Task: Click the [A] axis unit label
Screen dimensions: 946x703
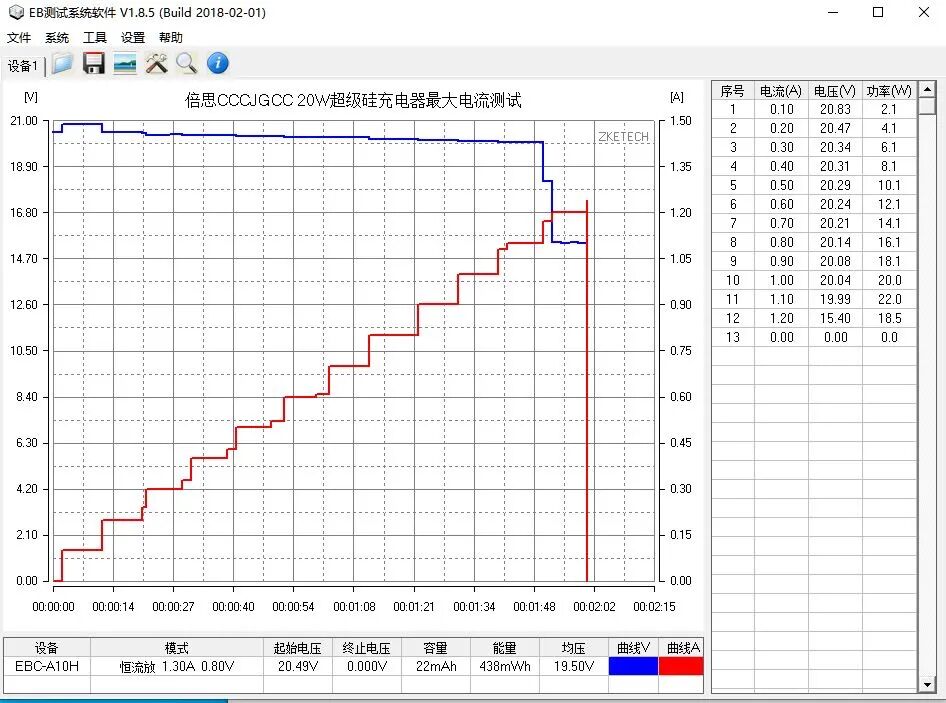Action: [677, 97]
